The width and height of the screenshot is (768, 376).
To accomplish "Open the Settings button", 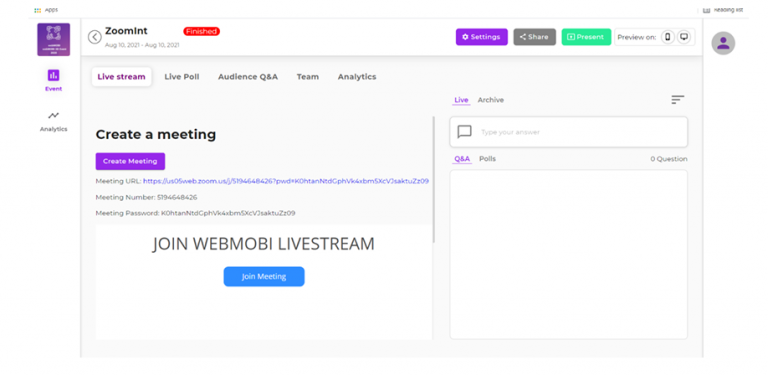I will click(x=481, y=37).
